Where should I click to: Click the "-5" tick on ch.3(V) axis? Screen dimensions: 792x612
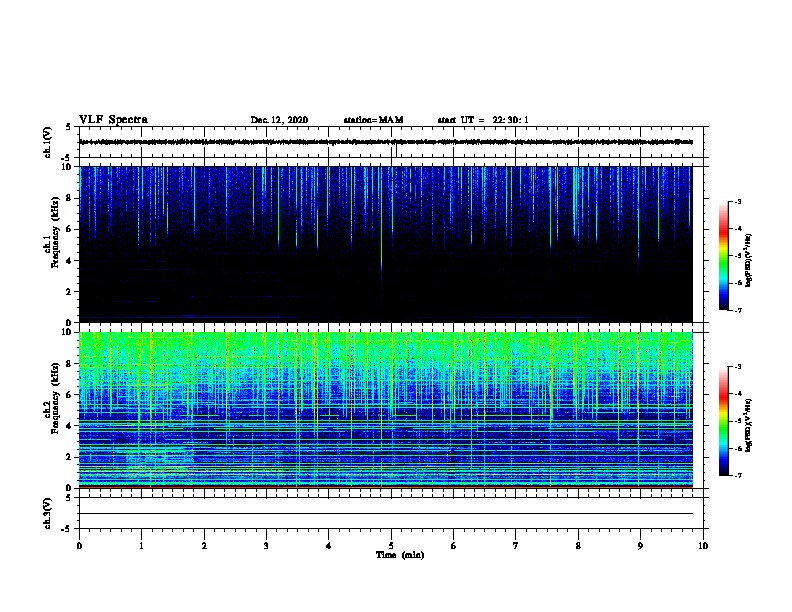(68, 529)
